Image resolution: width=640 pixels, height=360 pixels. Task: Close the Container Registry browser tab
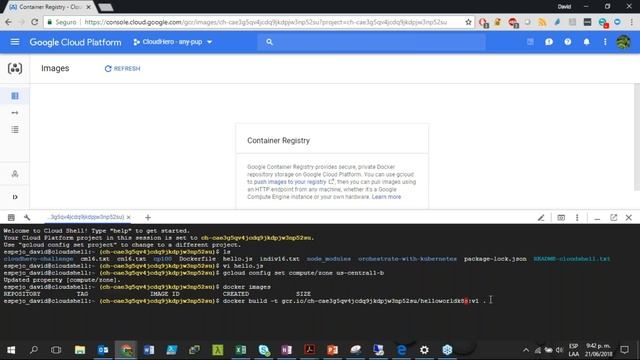coord(89,7)
